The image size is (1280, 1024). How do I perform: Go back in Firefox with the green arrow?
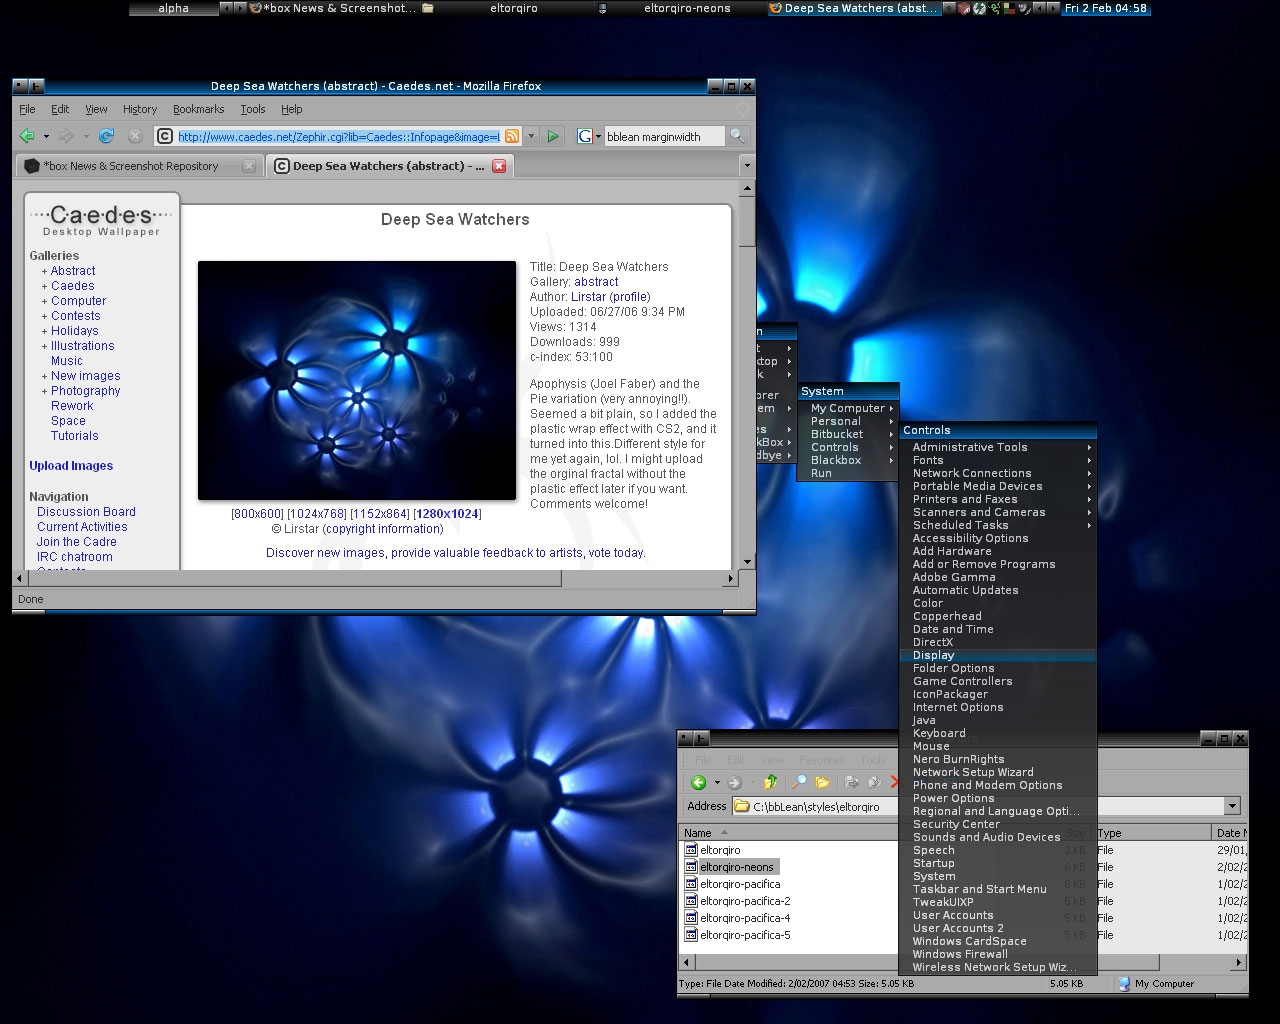[27, 136]
